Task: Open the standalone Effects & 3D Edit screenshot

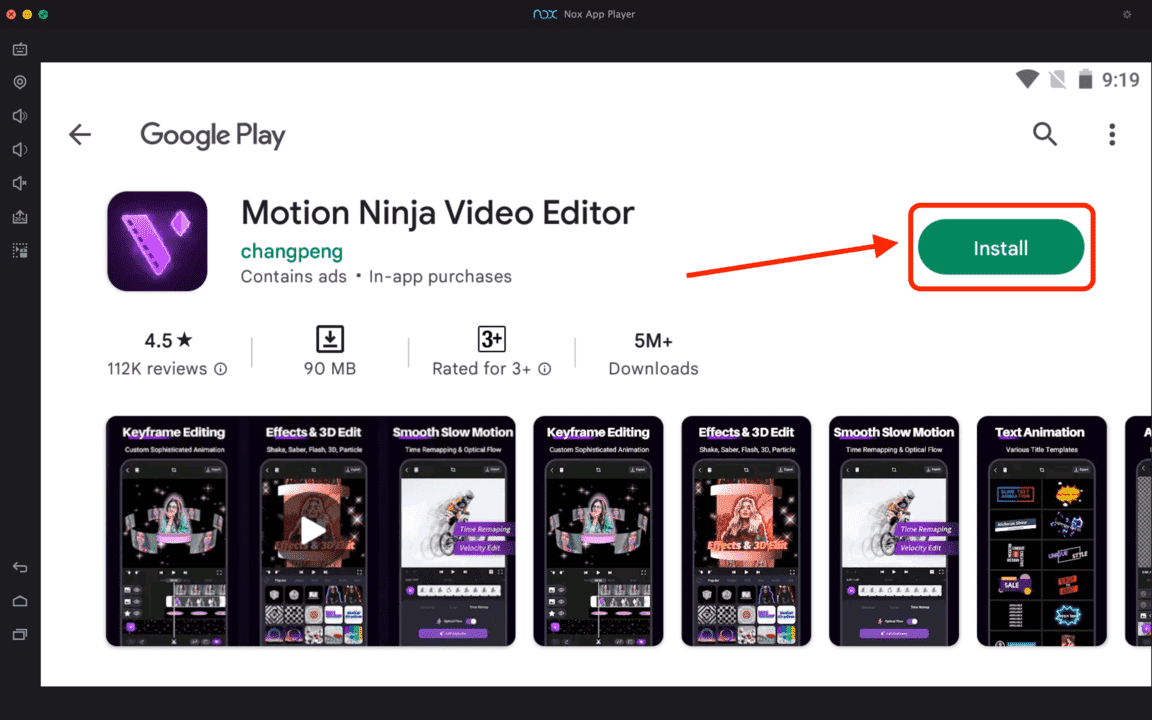Action: pos(746,531)
